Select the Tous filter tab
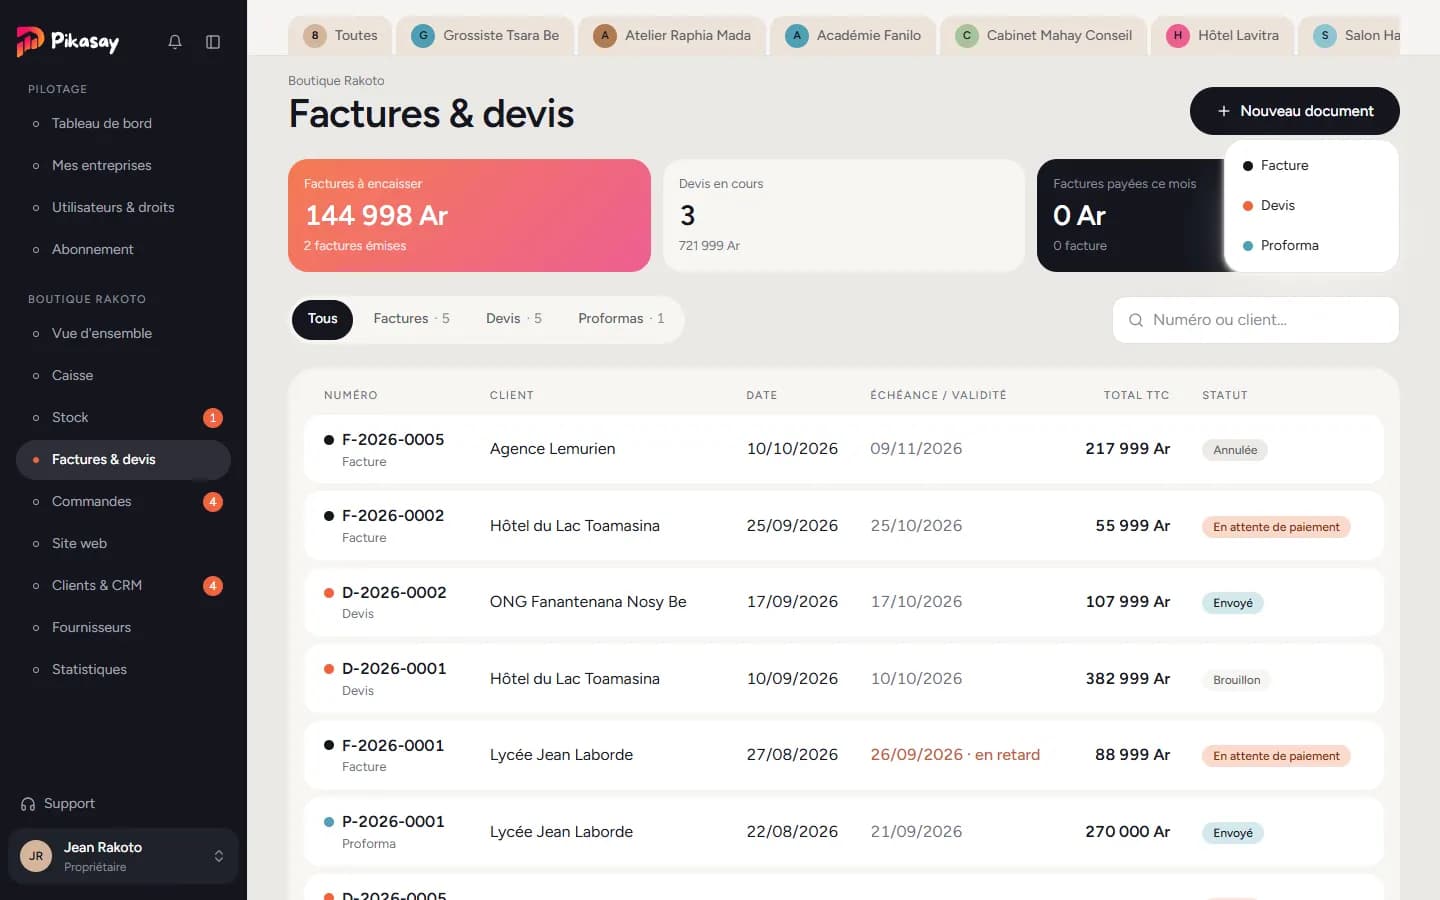This screenshot has height=900, width=1440. click(322, 319)
